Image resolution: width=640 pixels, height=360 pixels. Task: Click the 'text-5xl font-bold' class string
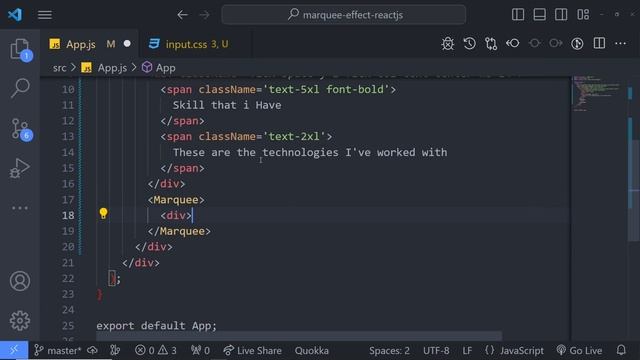coord(325,89)
